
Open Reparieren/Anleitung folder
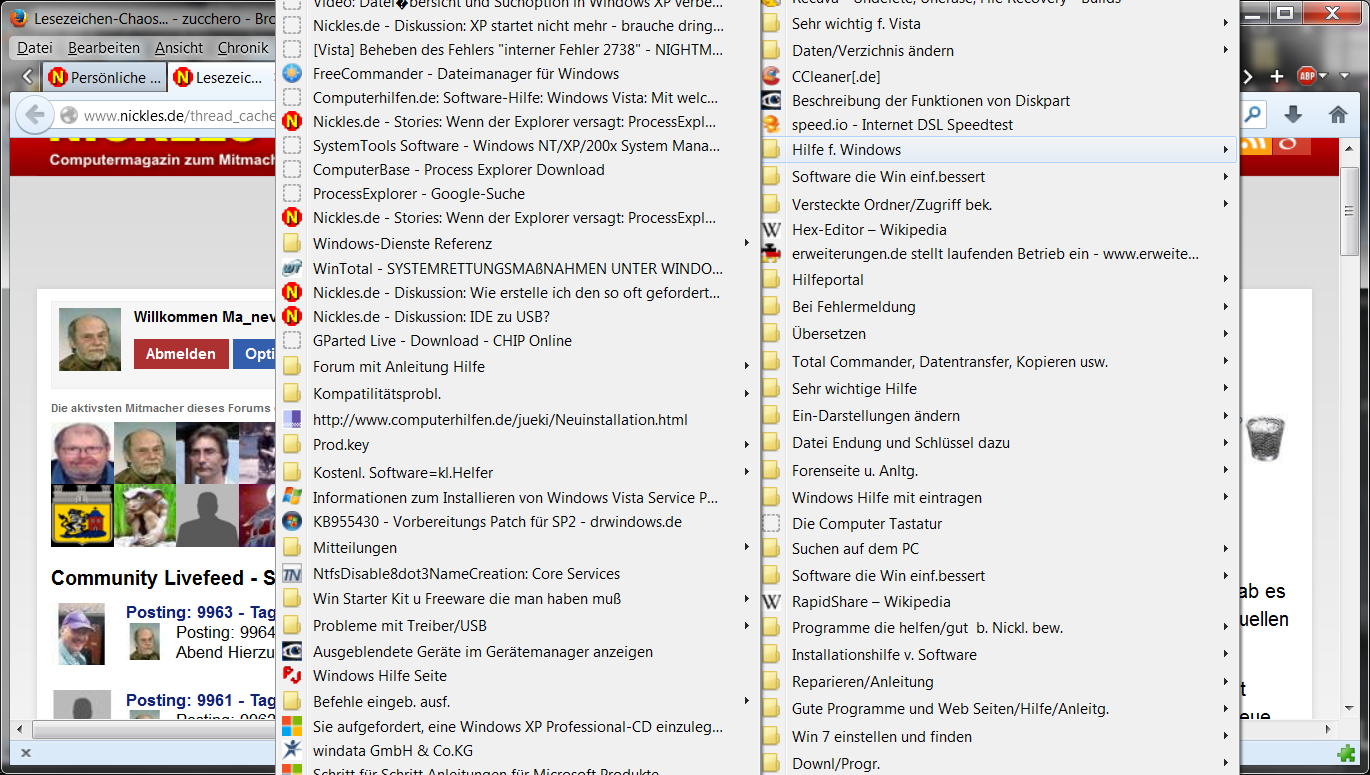click(x=1000, y=682)
